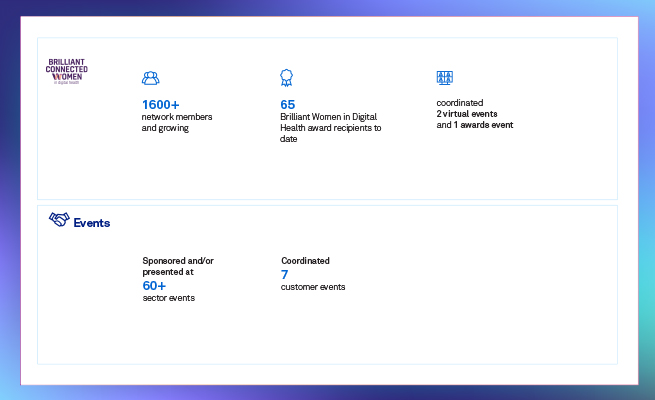Select the 'sector events' label
This screenshot has height=400, width=655.
click(168, 298)
